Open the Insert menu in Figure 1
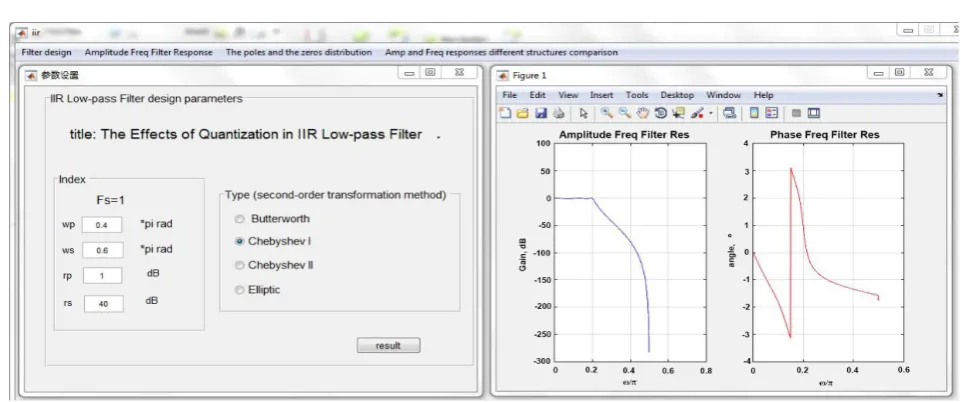The height and width of the screenshot is (402, 961). pos(601,96)
